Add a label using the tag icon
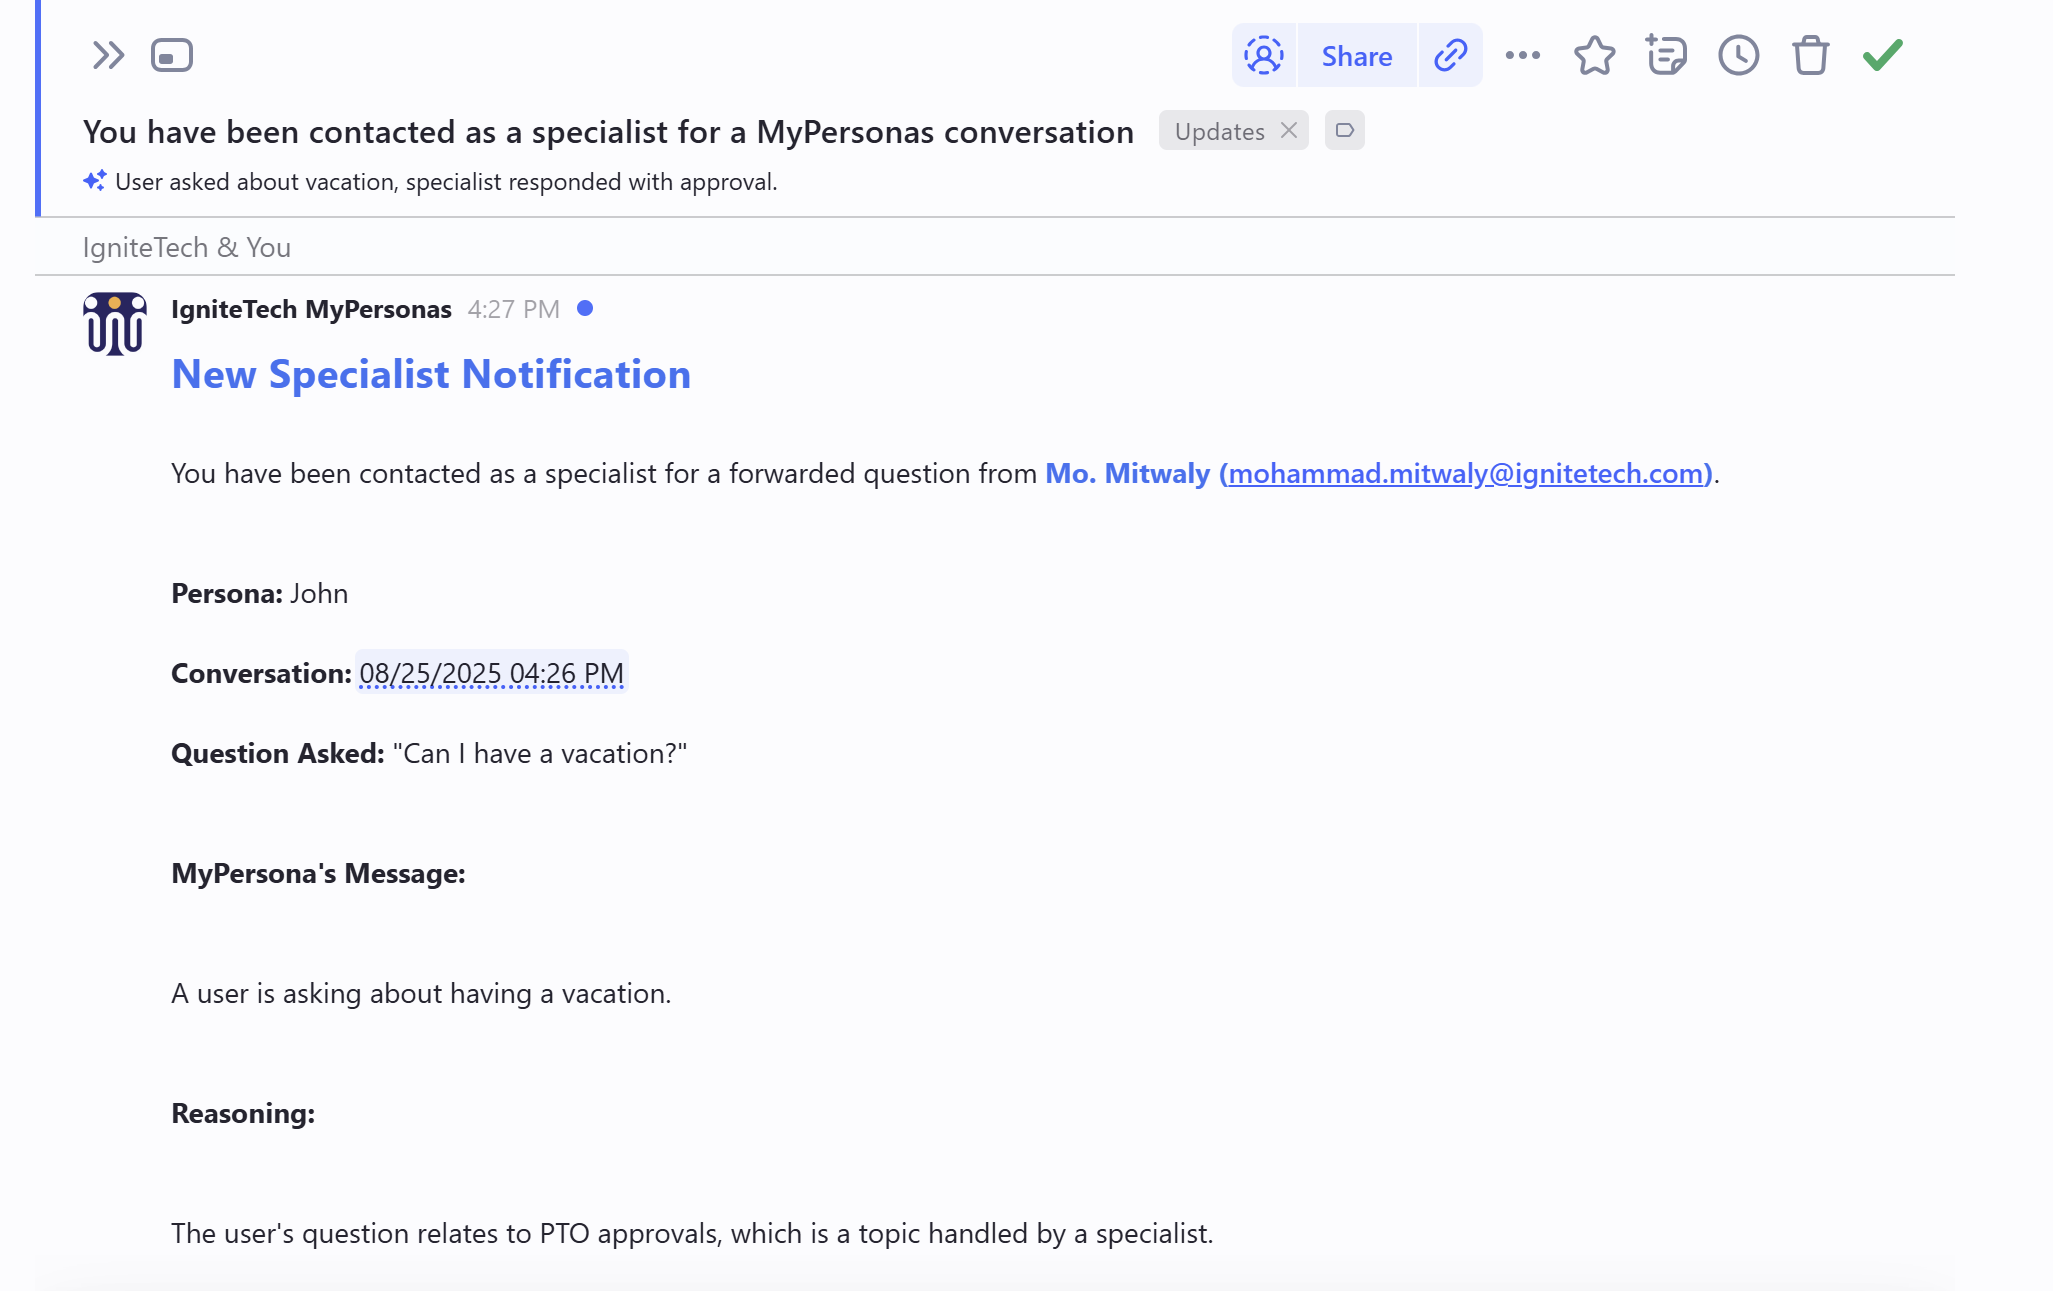This screenshot has height=1291, width=2053. [x=1344, y=131]
